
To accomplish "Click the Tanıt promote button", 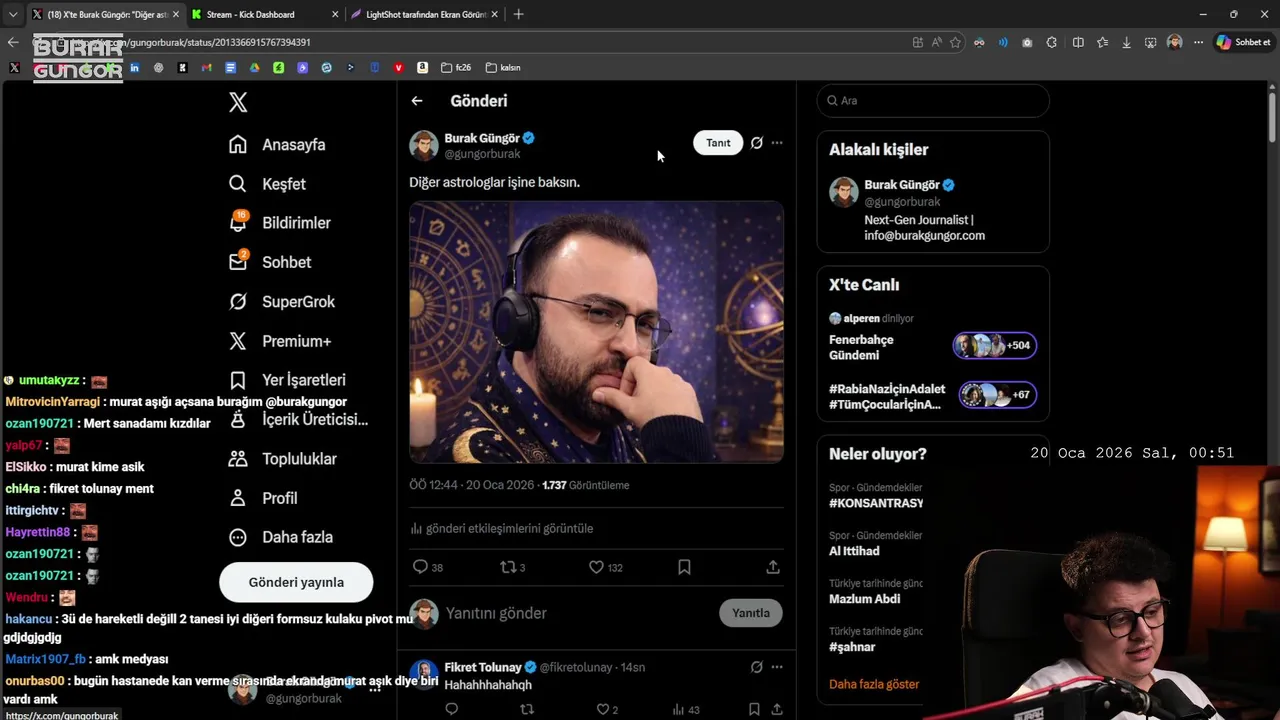I will (718, 143).
